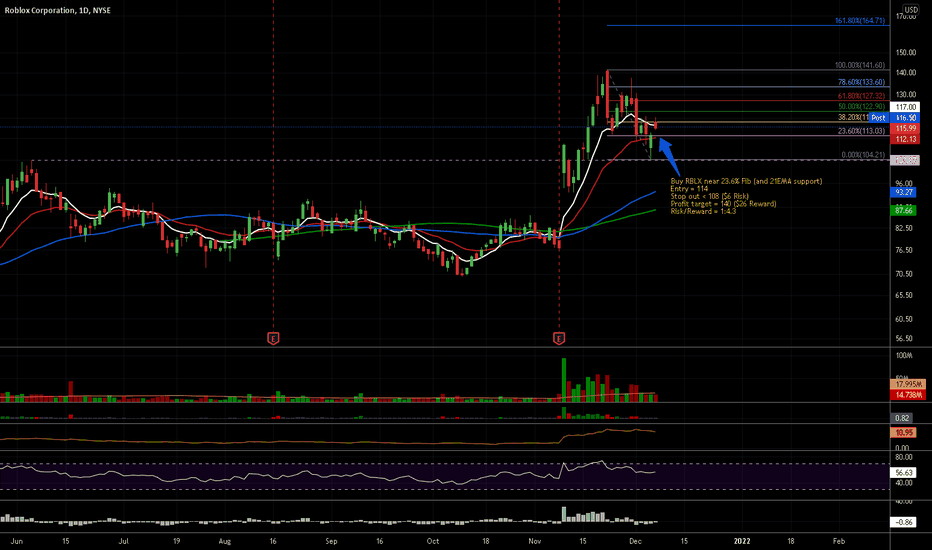Select the 0.00%(104.21) Fibonacci label
Image resolution: width=932 pixels, height=550 pixels.
(x=863, y=155)
